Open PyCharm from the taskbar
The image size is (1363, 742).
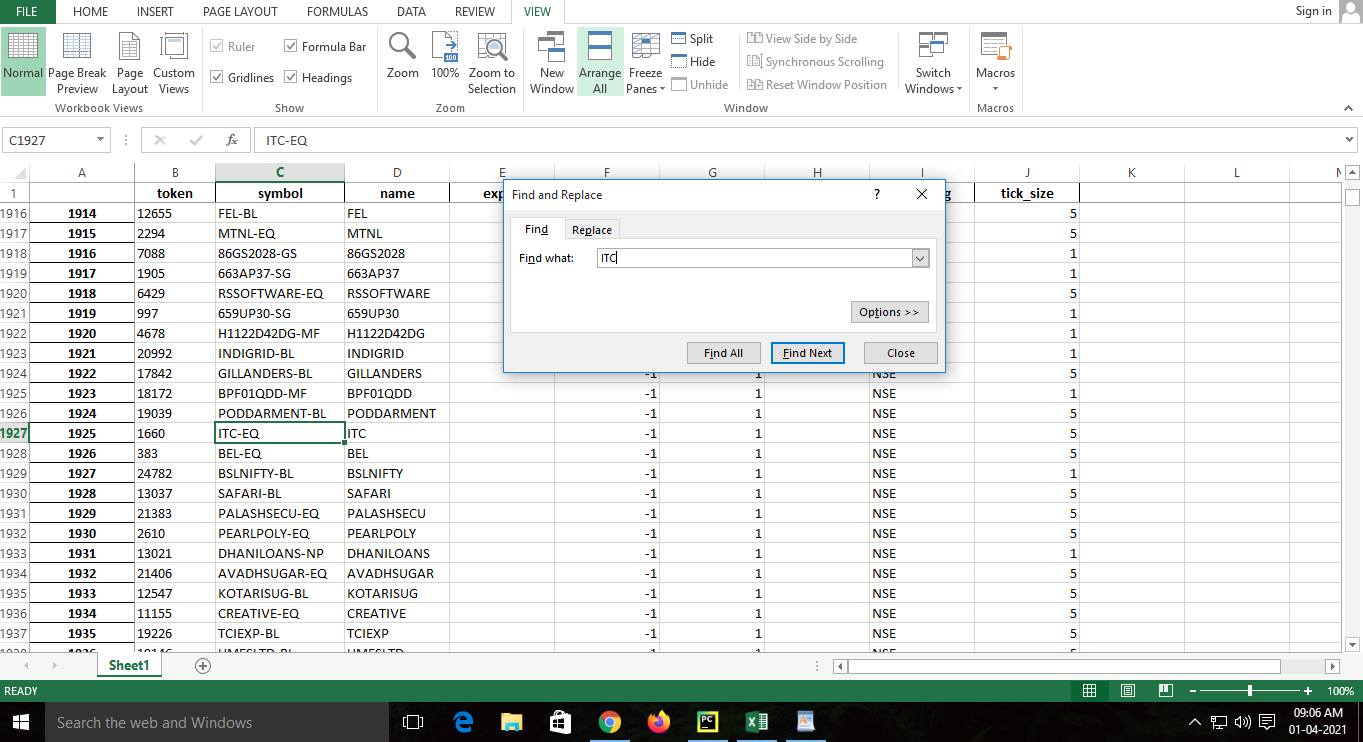click(x=707, y=722)
